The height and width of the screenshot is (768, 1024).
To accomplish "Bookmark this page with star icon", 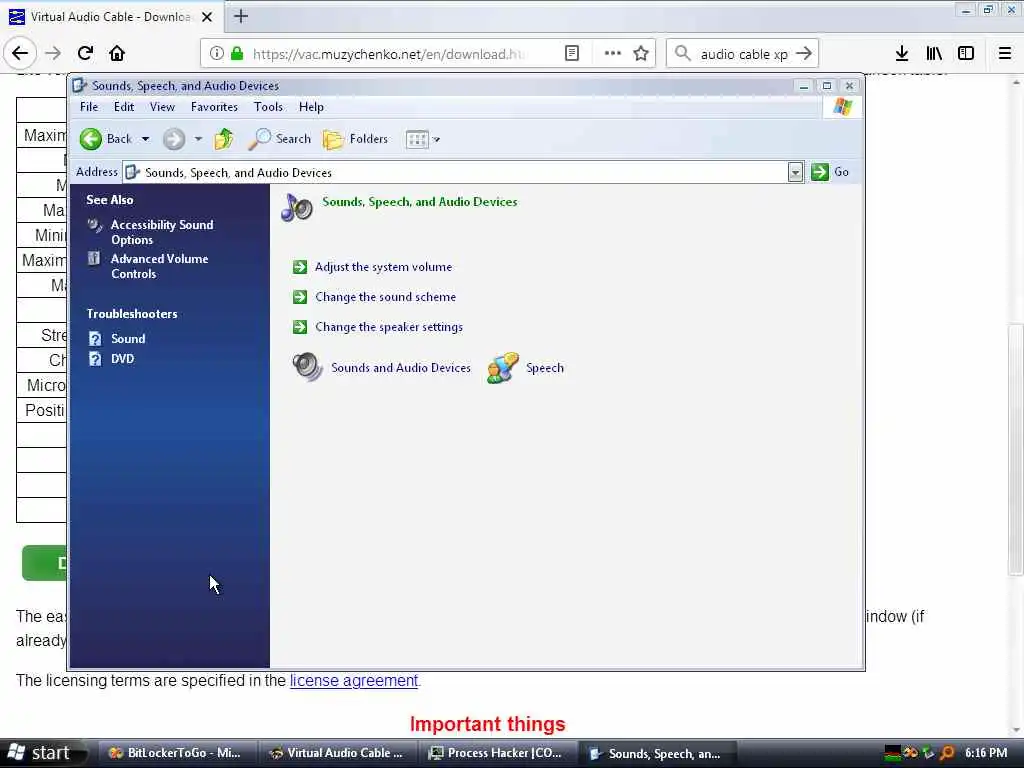I will tap(641, 54).
